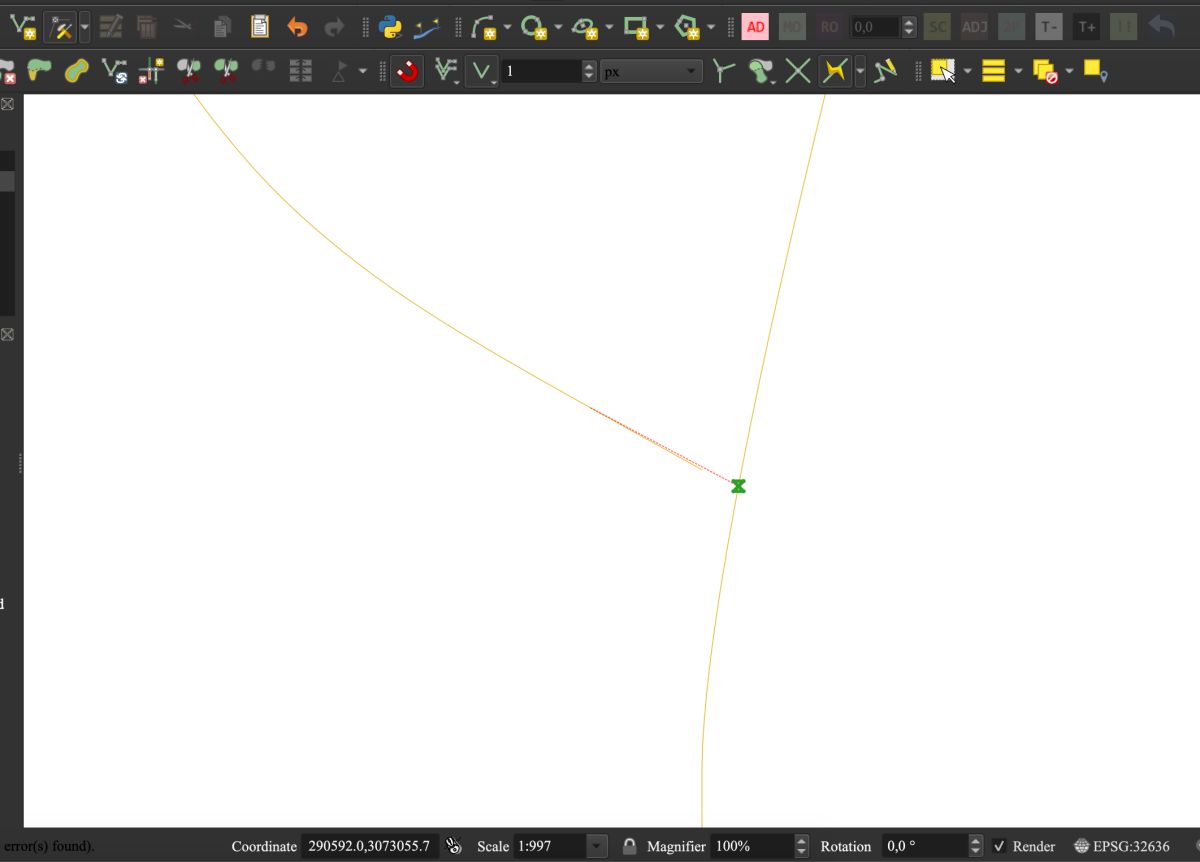Expand the Select Features dropdown arrow

tap(968, 71)
